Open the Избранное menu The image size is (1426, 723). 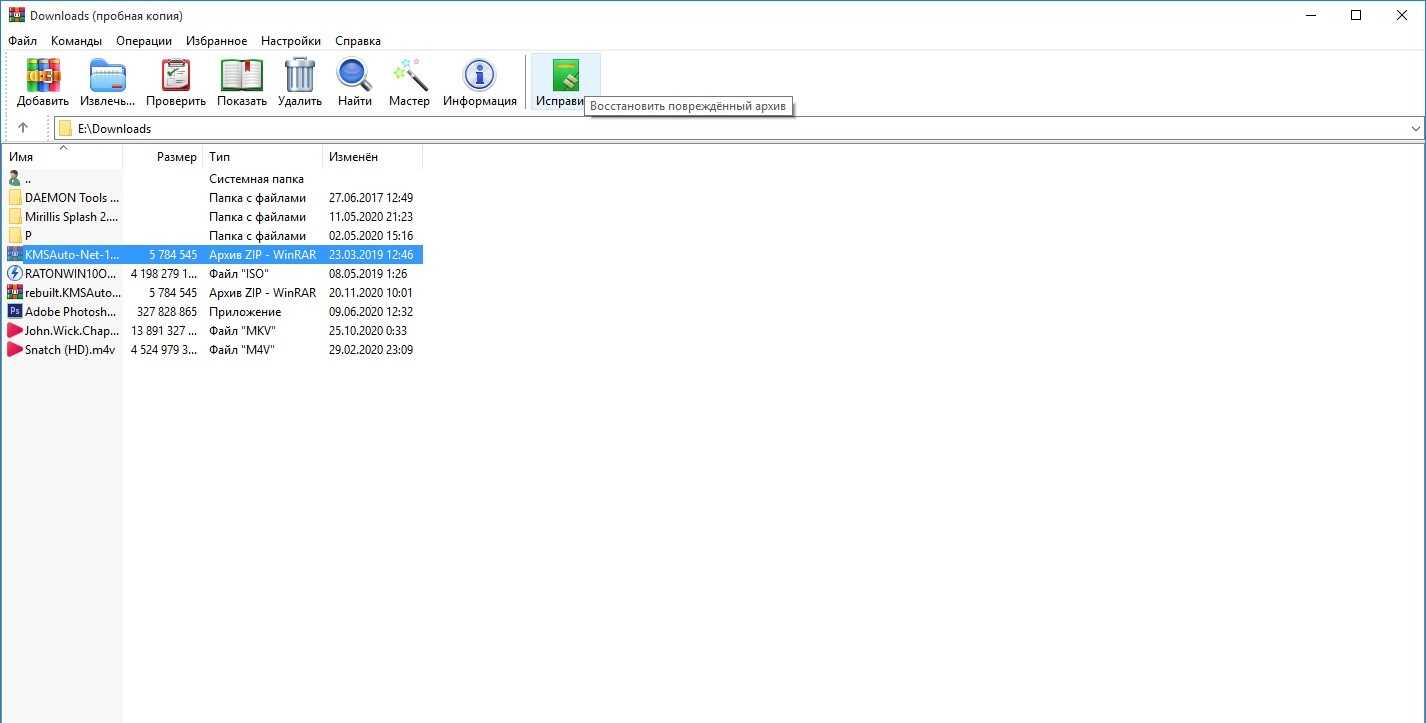(216, 41)
